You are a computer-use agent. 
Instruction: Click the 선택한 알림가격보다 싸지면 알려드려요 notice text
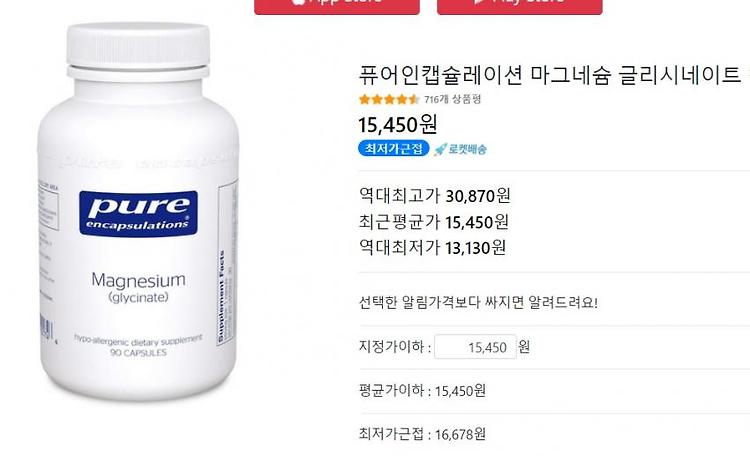pos(478,302)
